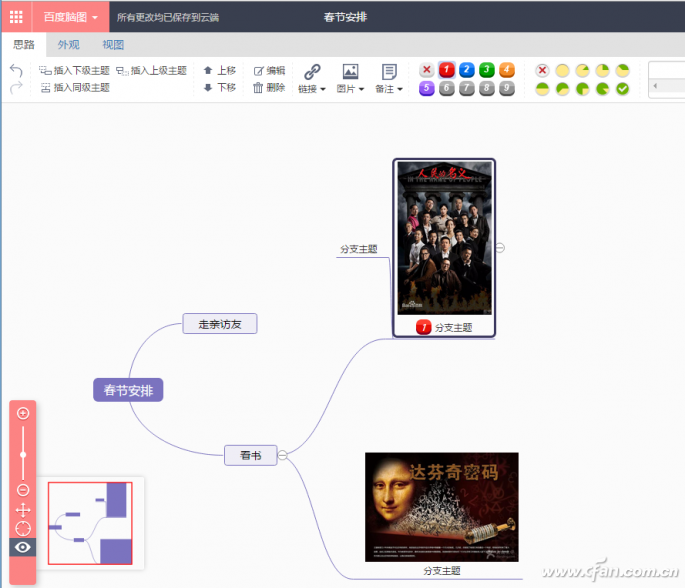Set progress to half pie icon
685x588 pixels.
point(542,89)
